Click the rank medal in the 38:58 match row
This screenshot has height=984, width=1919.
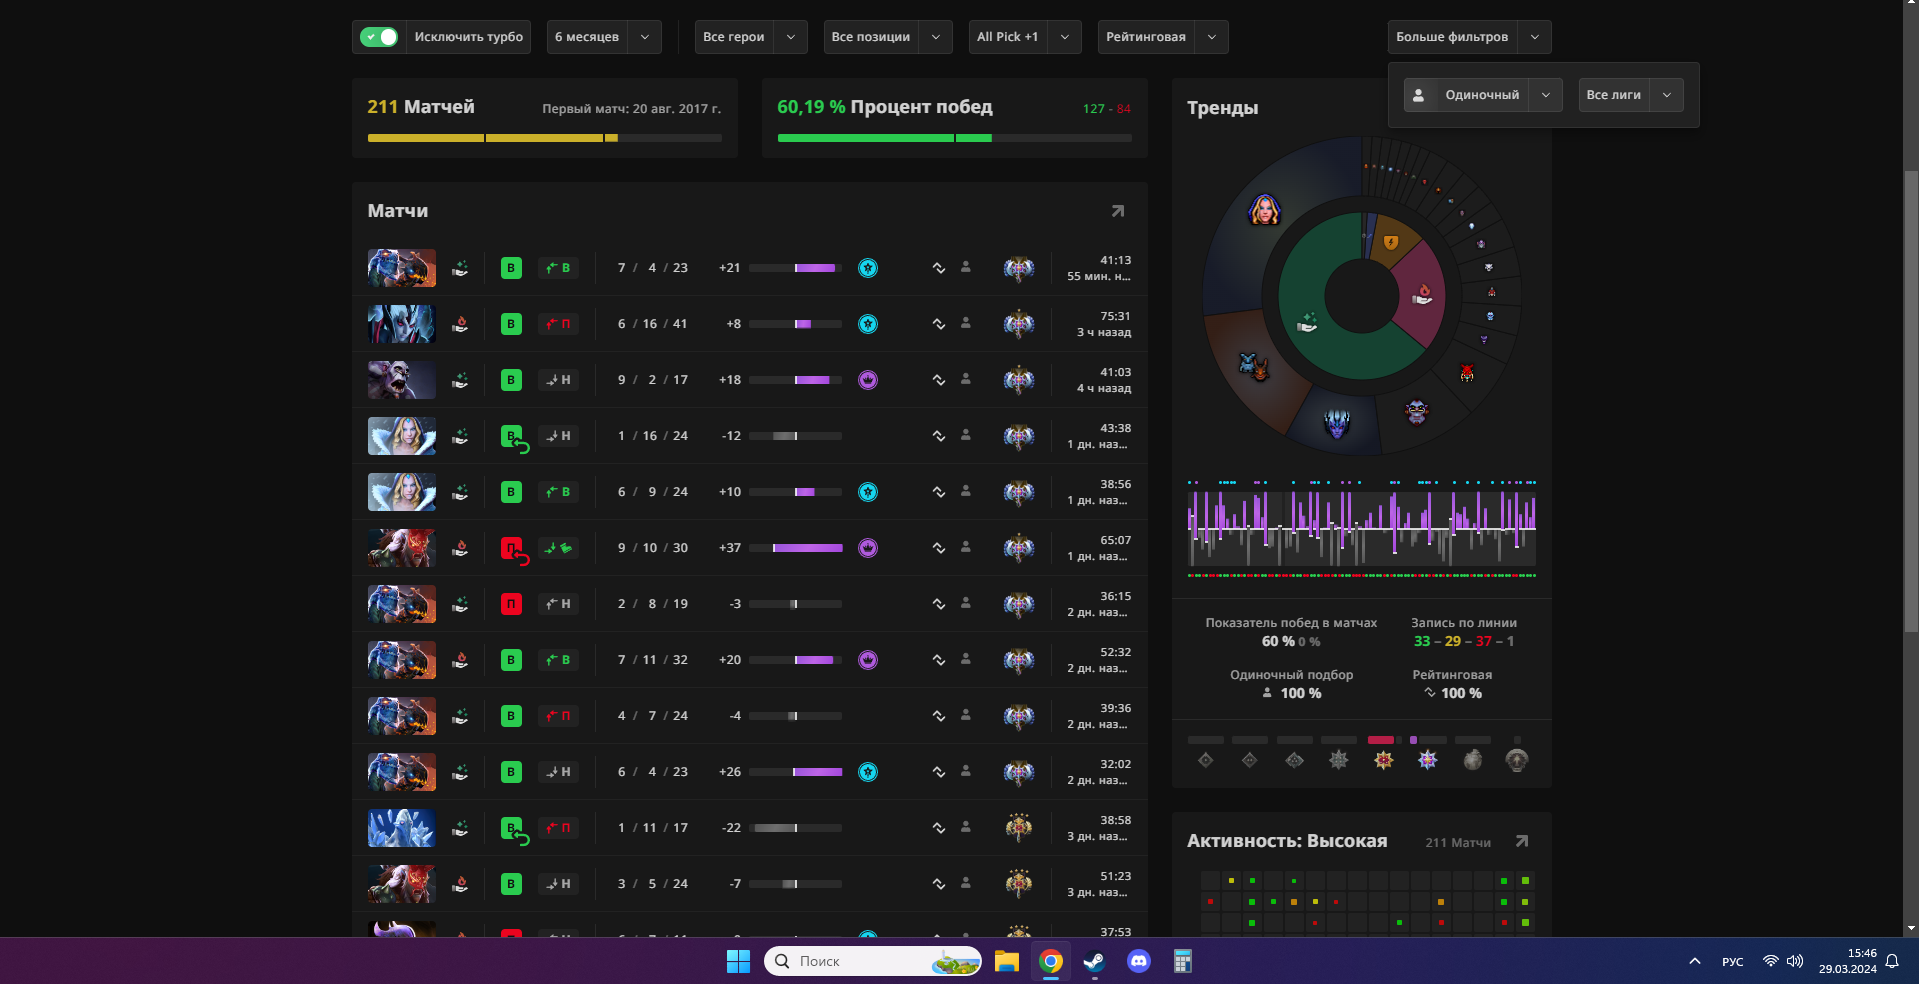[1018, 827]
